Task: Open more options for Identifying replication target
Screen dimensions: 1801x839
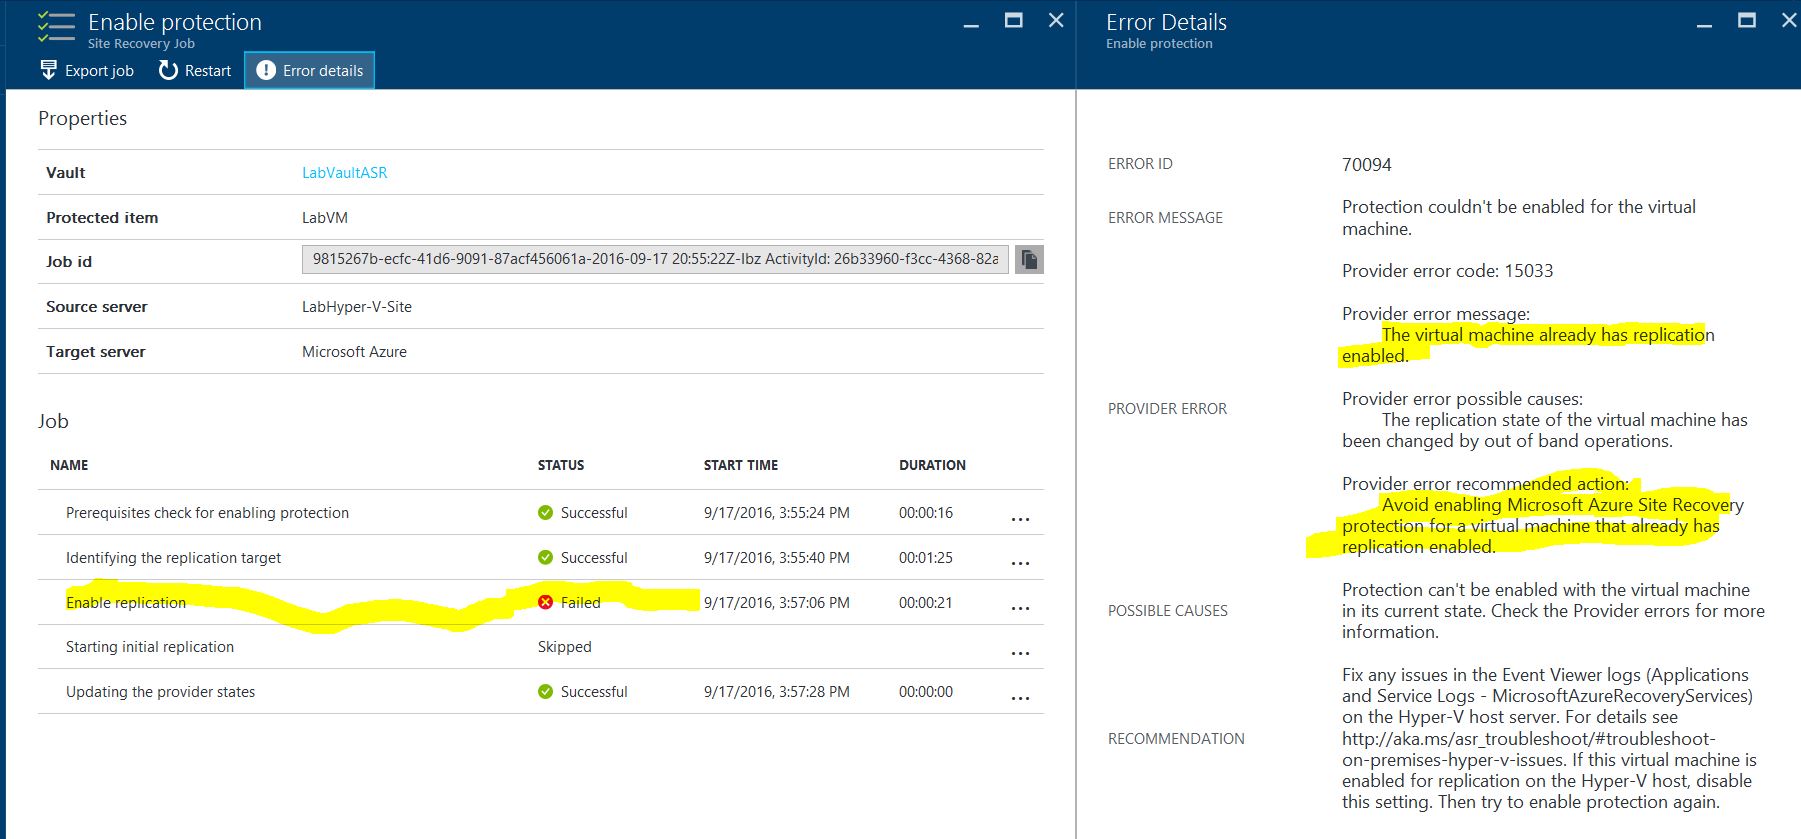Action: pyautogui.click(x=1020, y=562)
